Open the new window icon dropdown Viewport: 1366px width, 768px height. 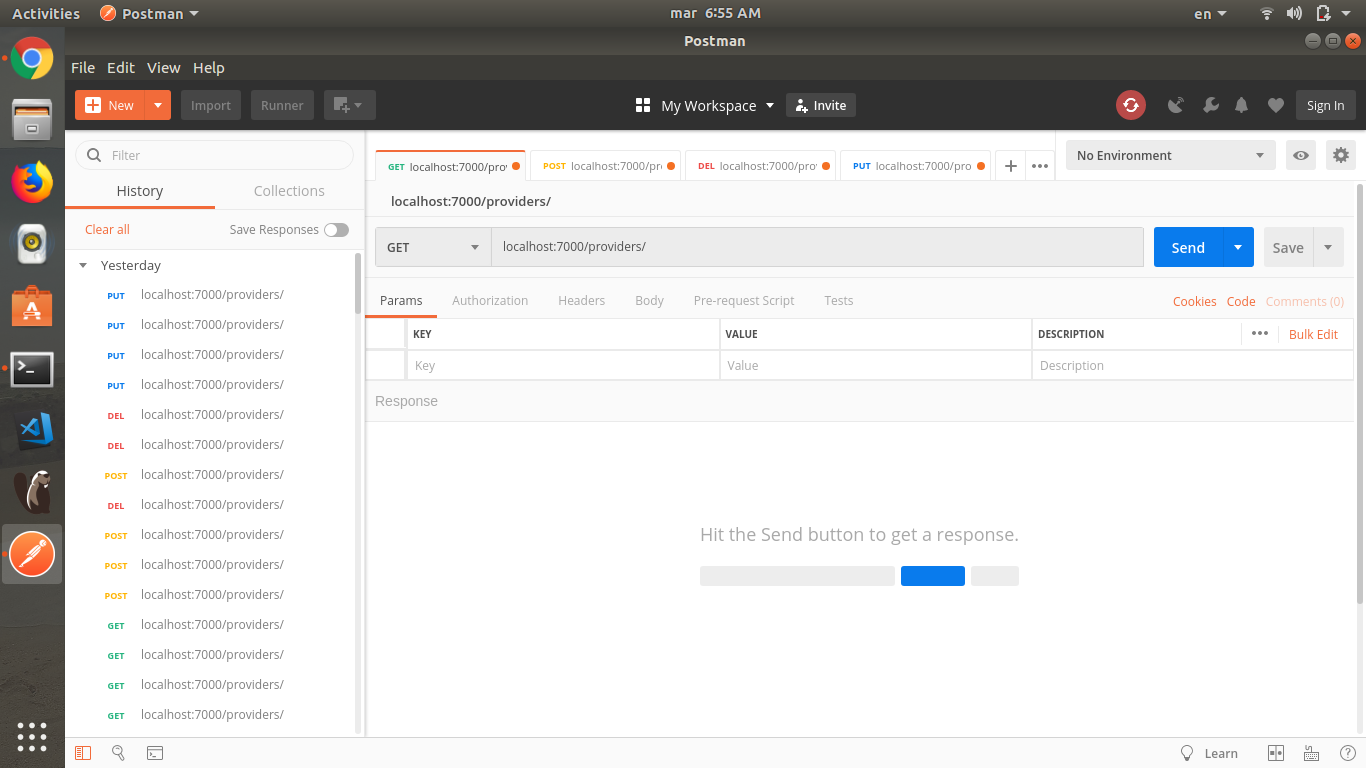pos(348,105)
